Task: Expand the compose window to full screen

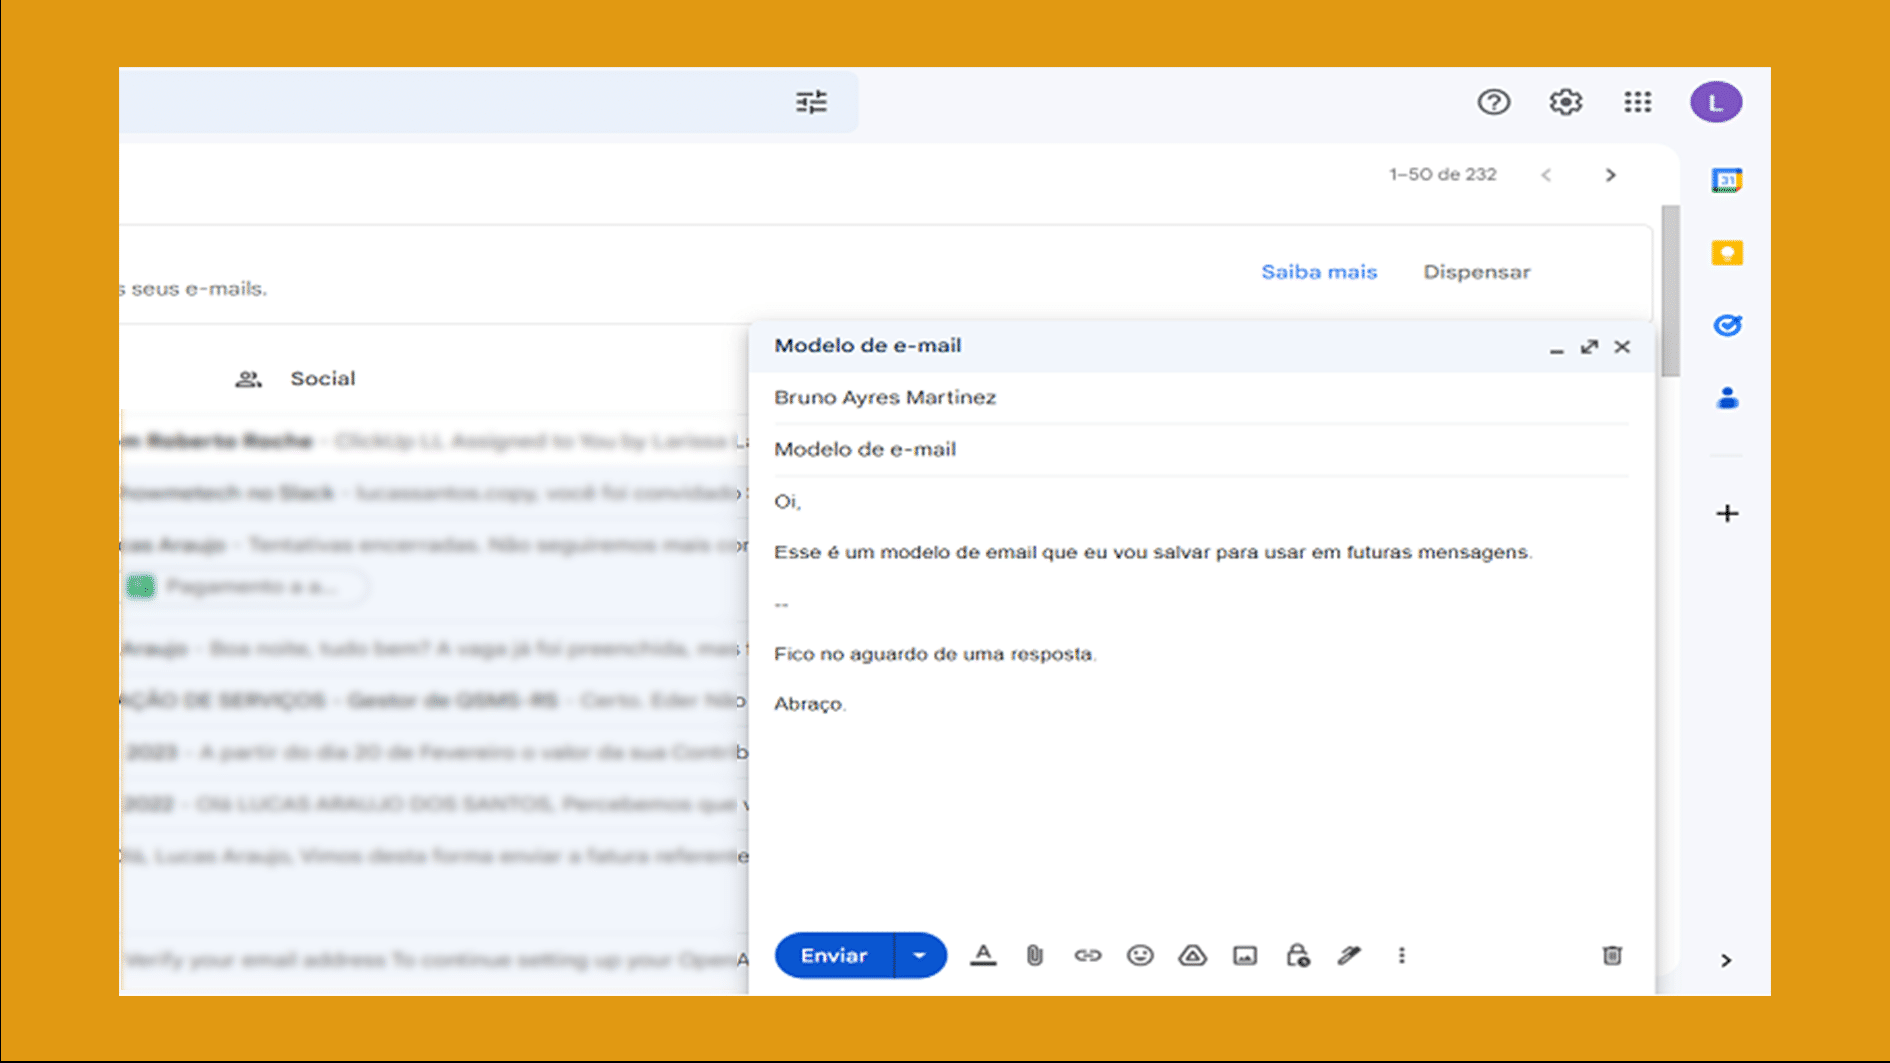Action: coord(1589,347)
